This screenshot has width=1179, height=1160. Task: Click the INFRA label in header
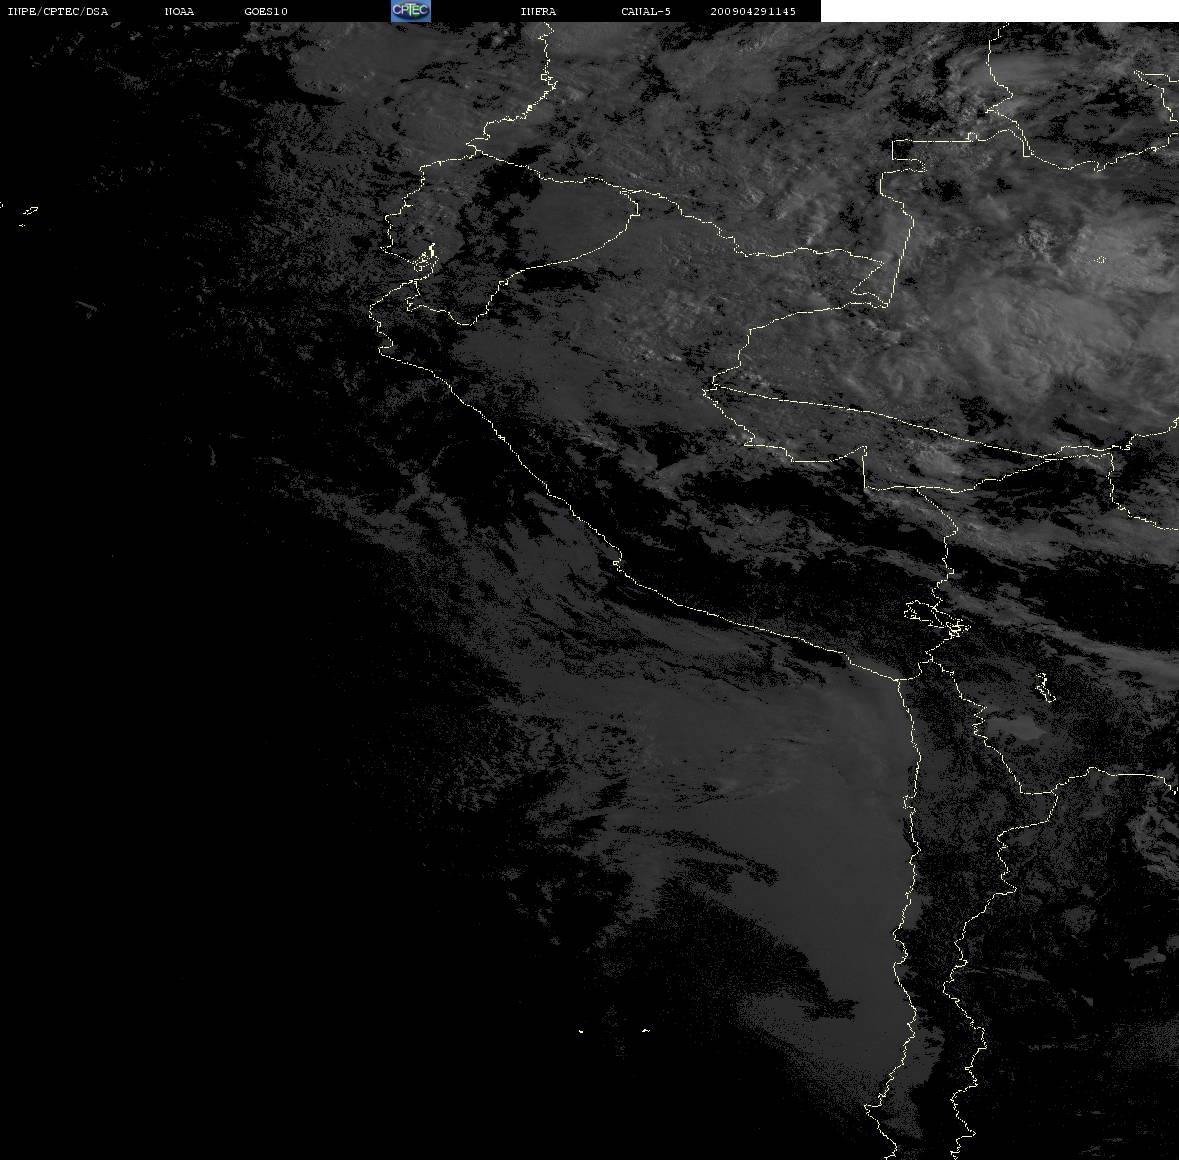(x=538, y=11)
